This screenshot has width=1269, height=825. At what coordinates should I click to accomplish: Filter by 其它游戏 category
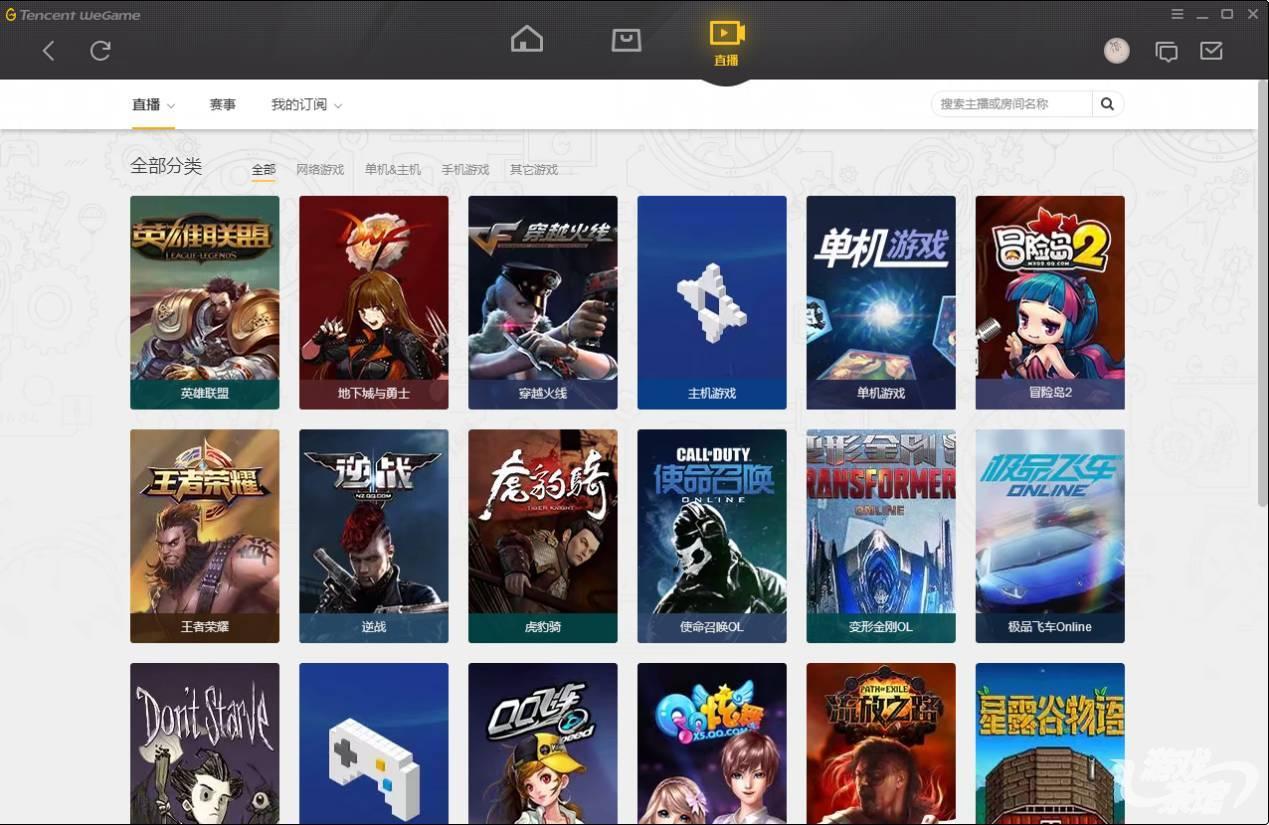tap(534, 170)
